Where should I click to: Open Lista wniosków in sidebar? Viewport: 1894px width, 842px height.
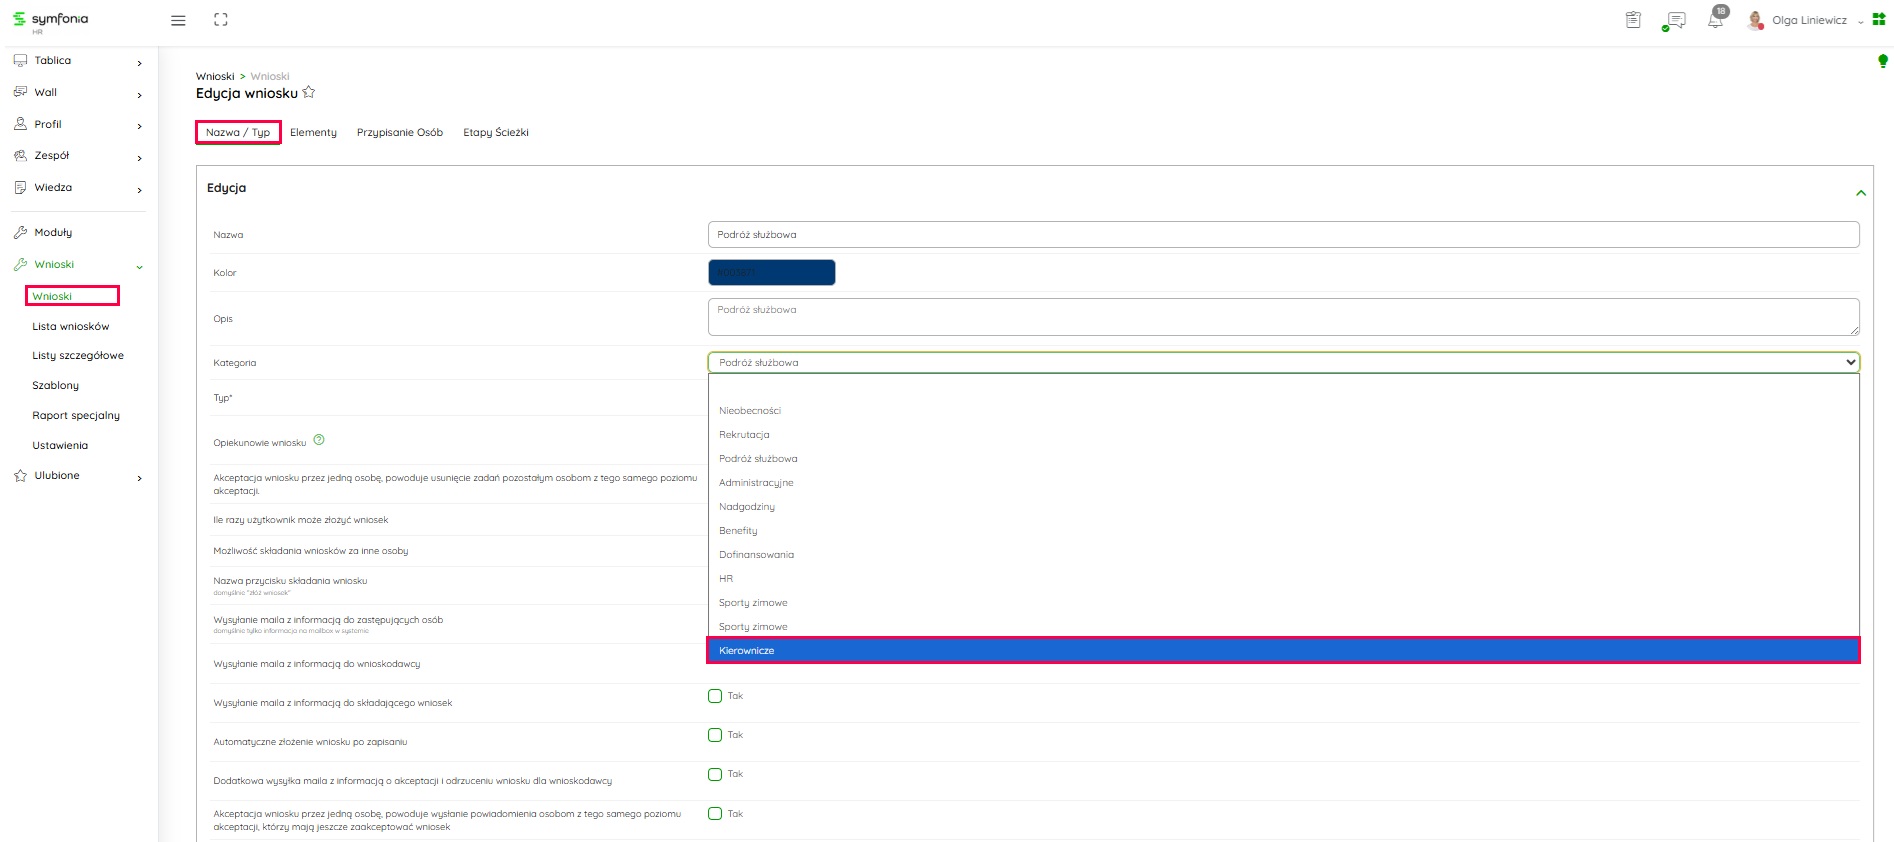71,327
